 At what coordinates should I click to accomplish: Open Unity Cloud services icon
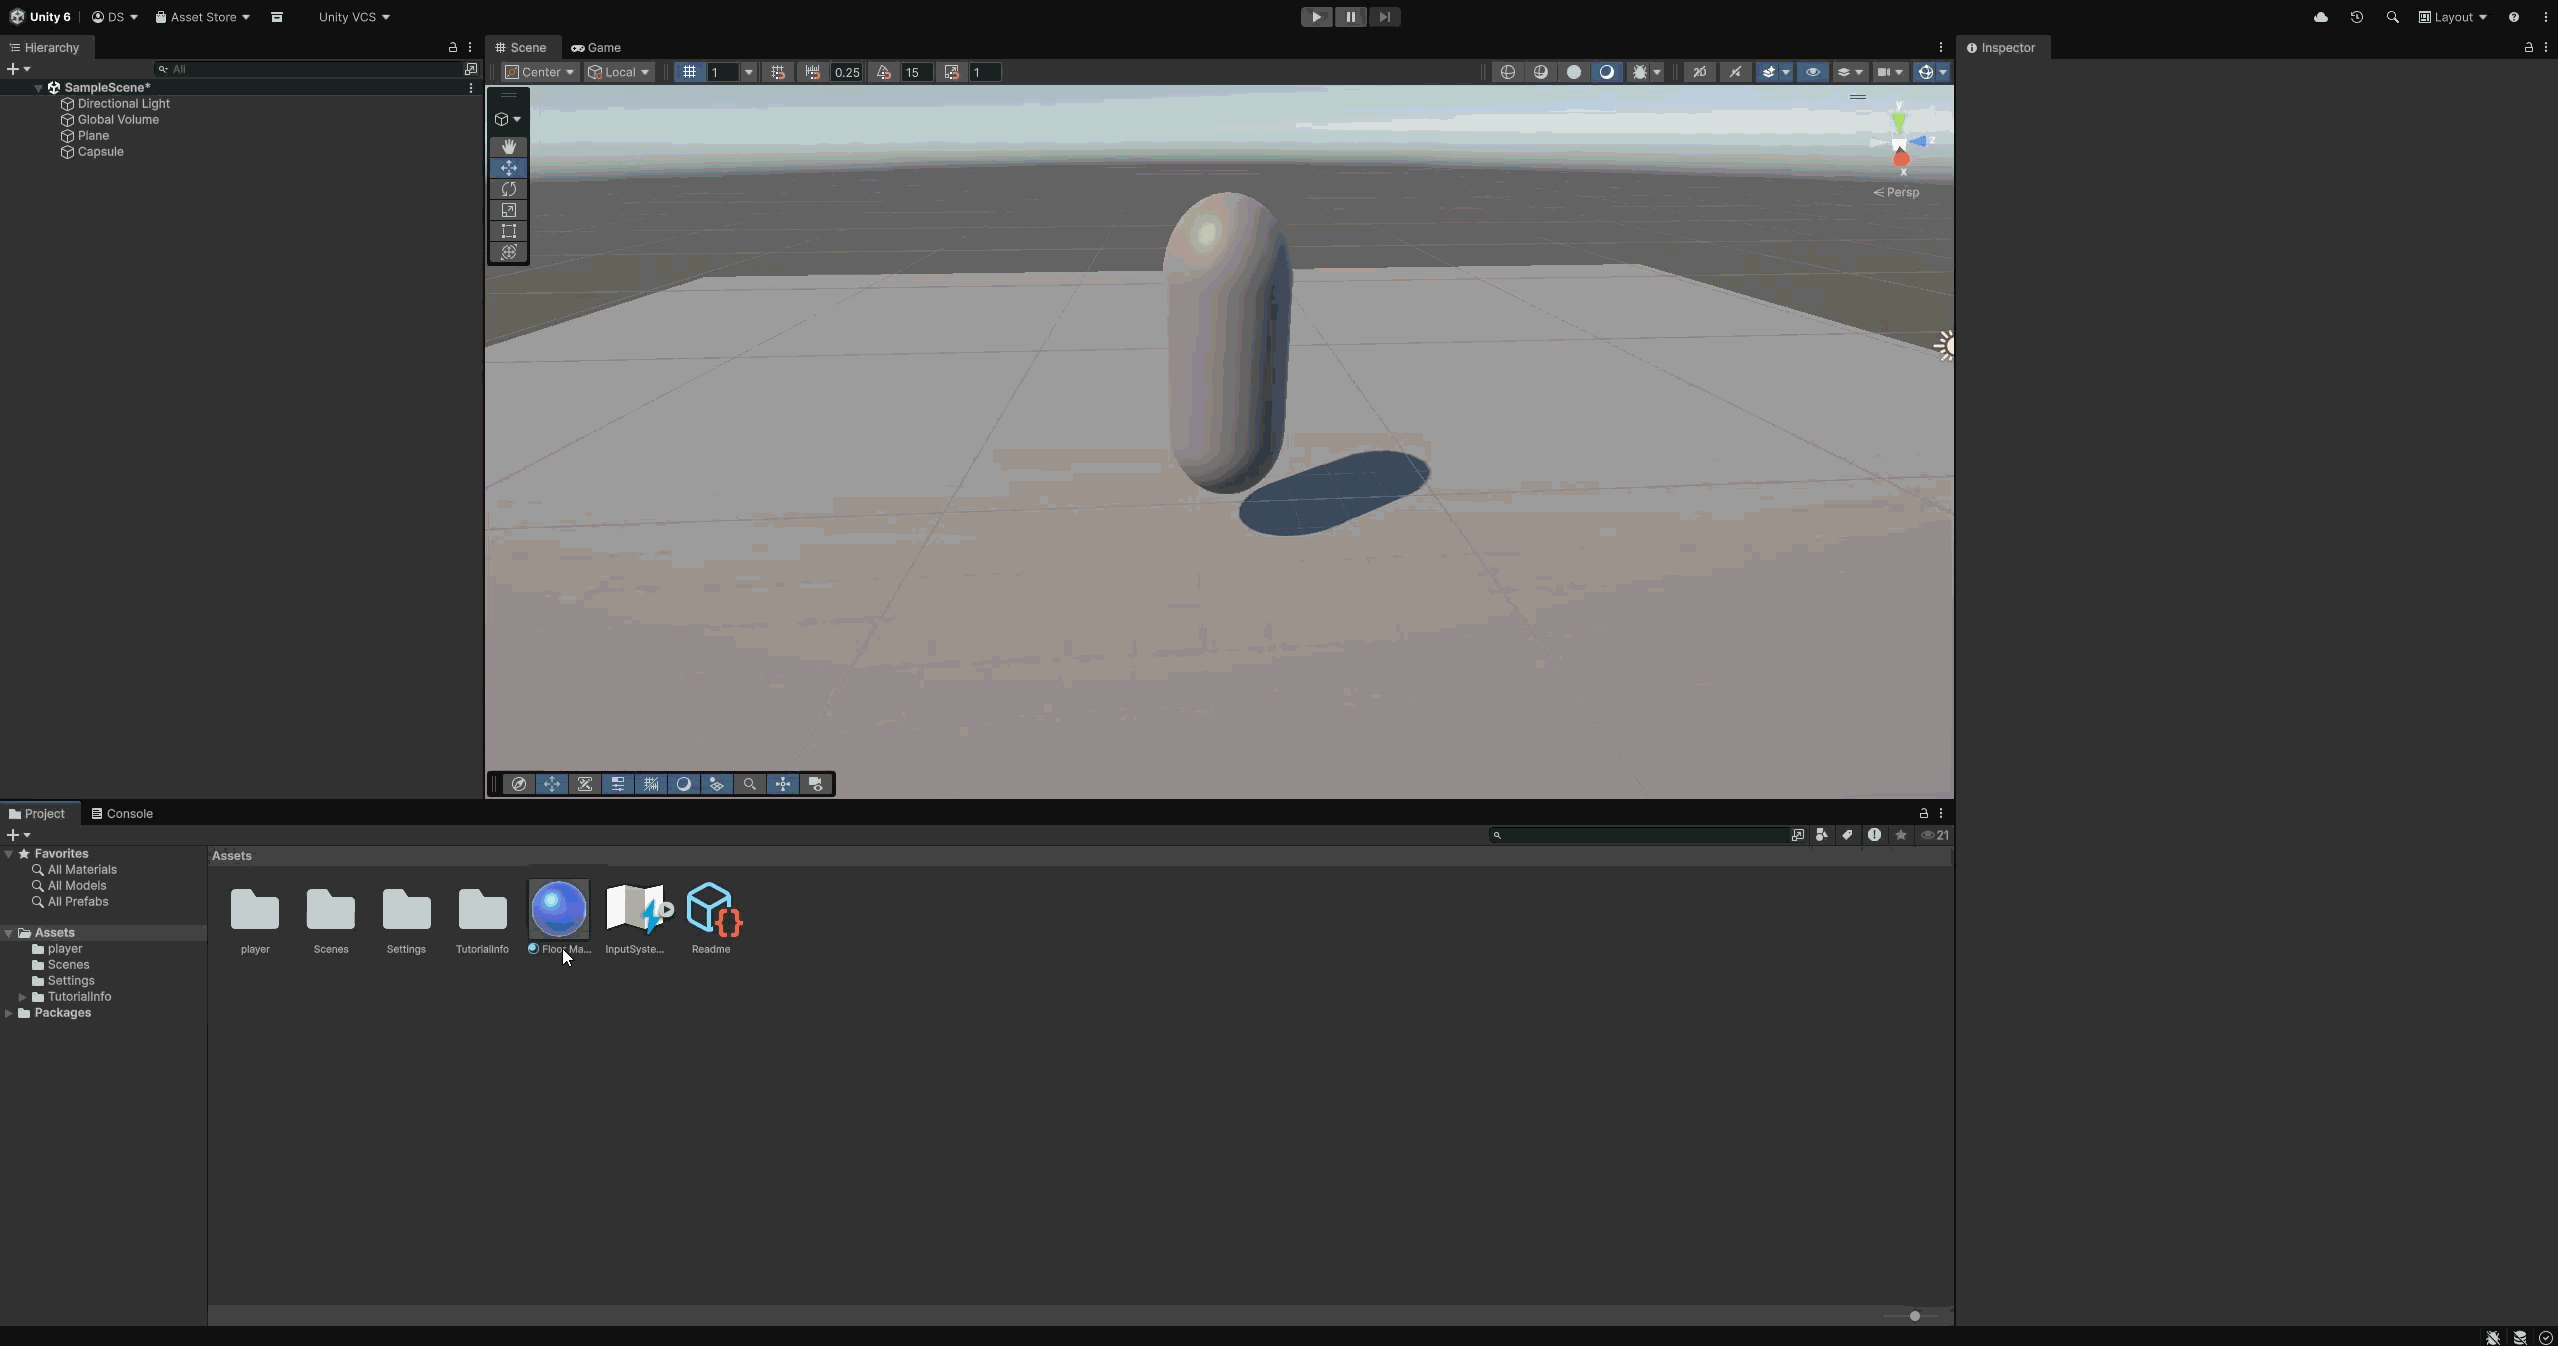(x=2319, y=17)
